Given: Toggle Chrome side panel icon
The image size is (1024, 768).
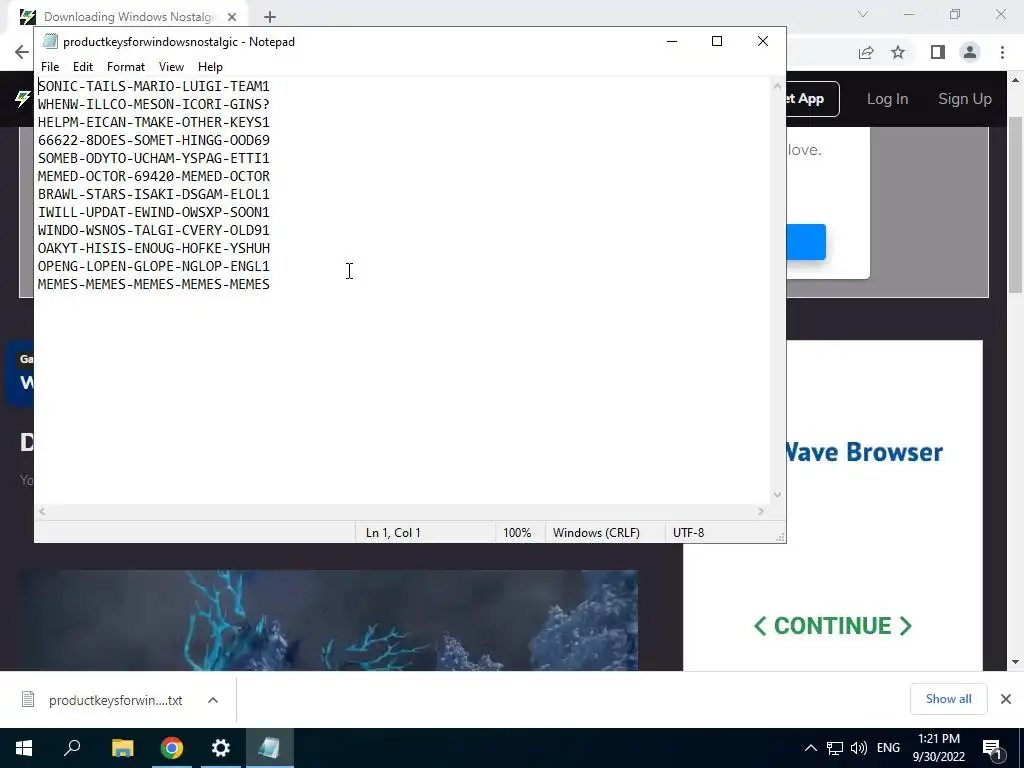Looking at the screenshot, I should [x=938, y=52].
